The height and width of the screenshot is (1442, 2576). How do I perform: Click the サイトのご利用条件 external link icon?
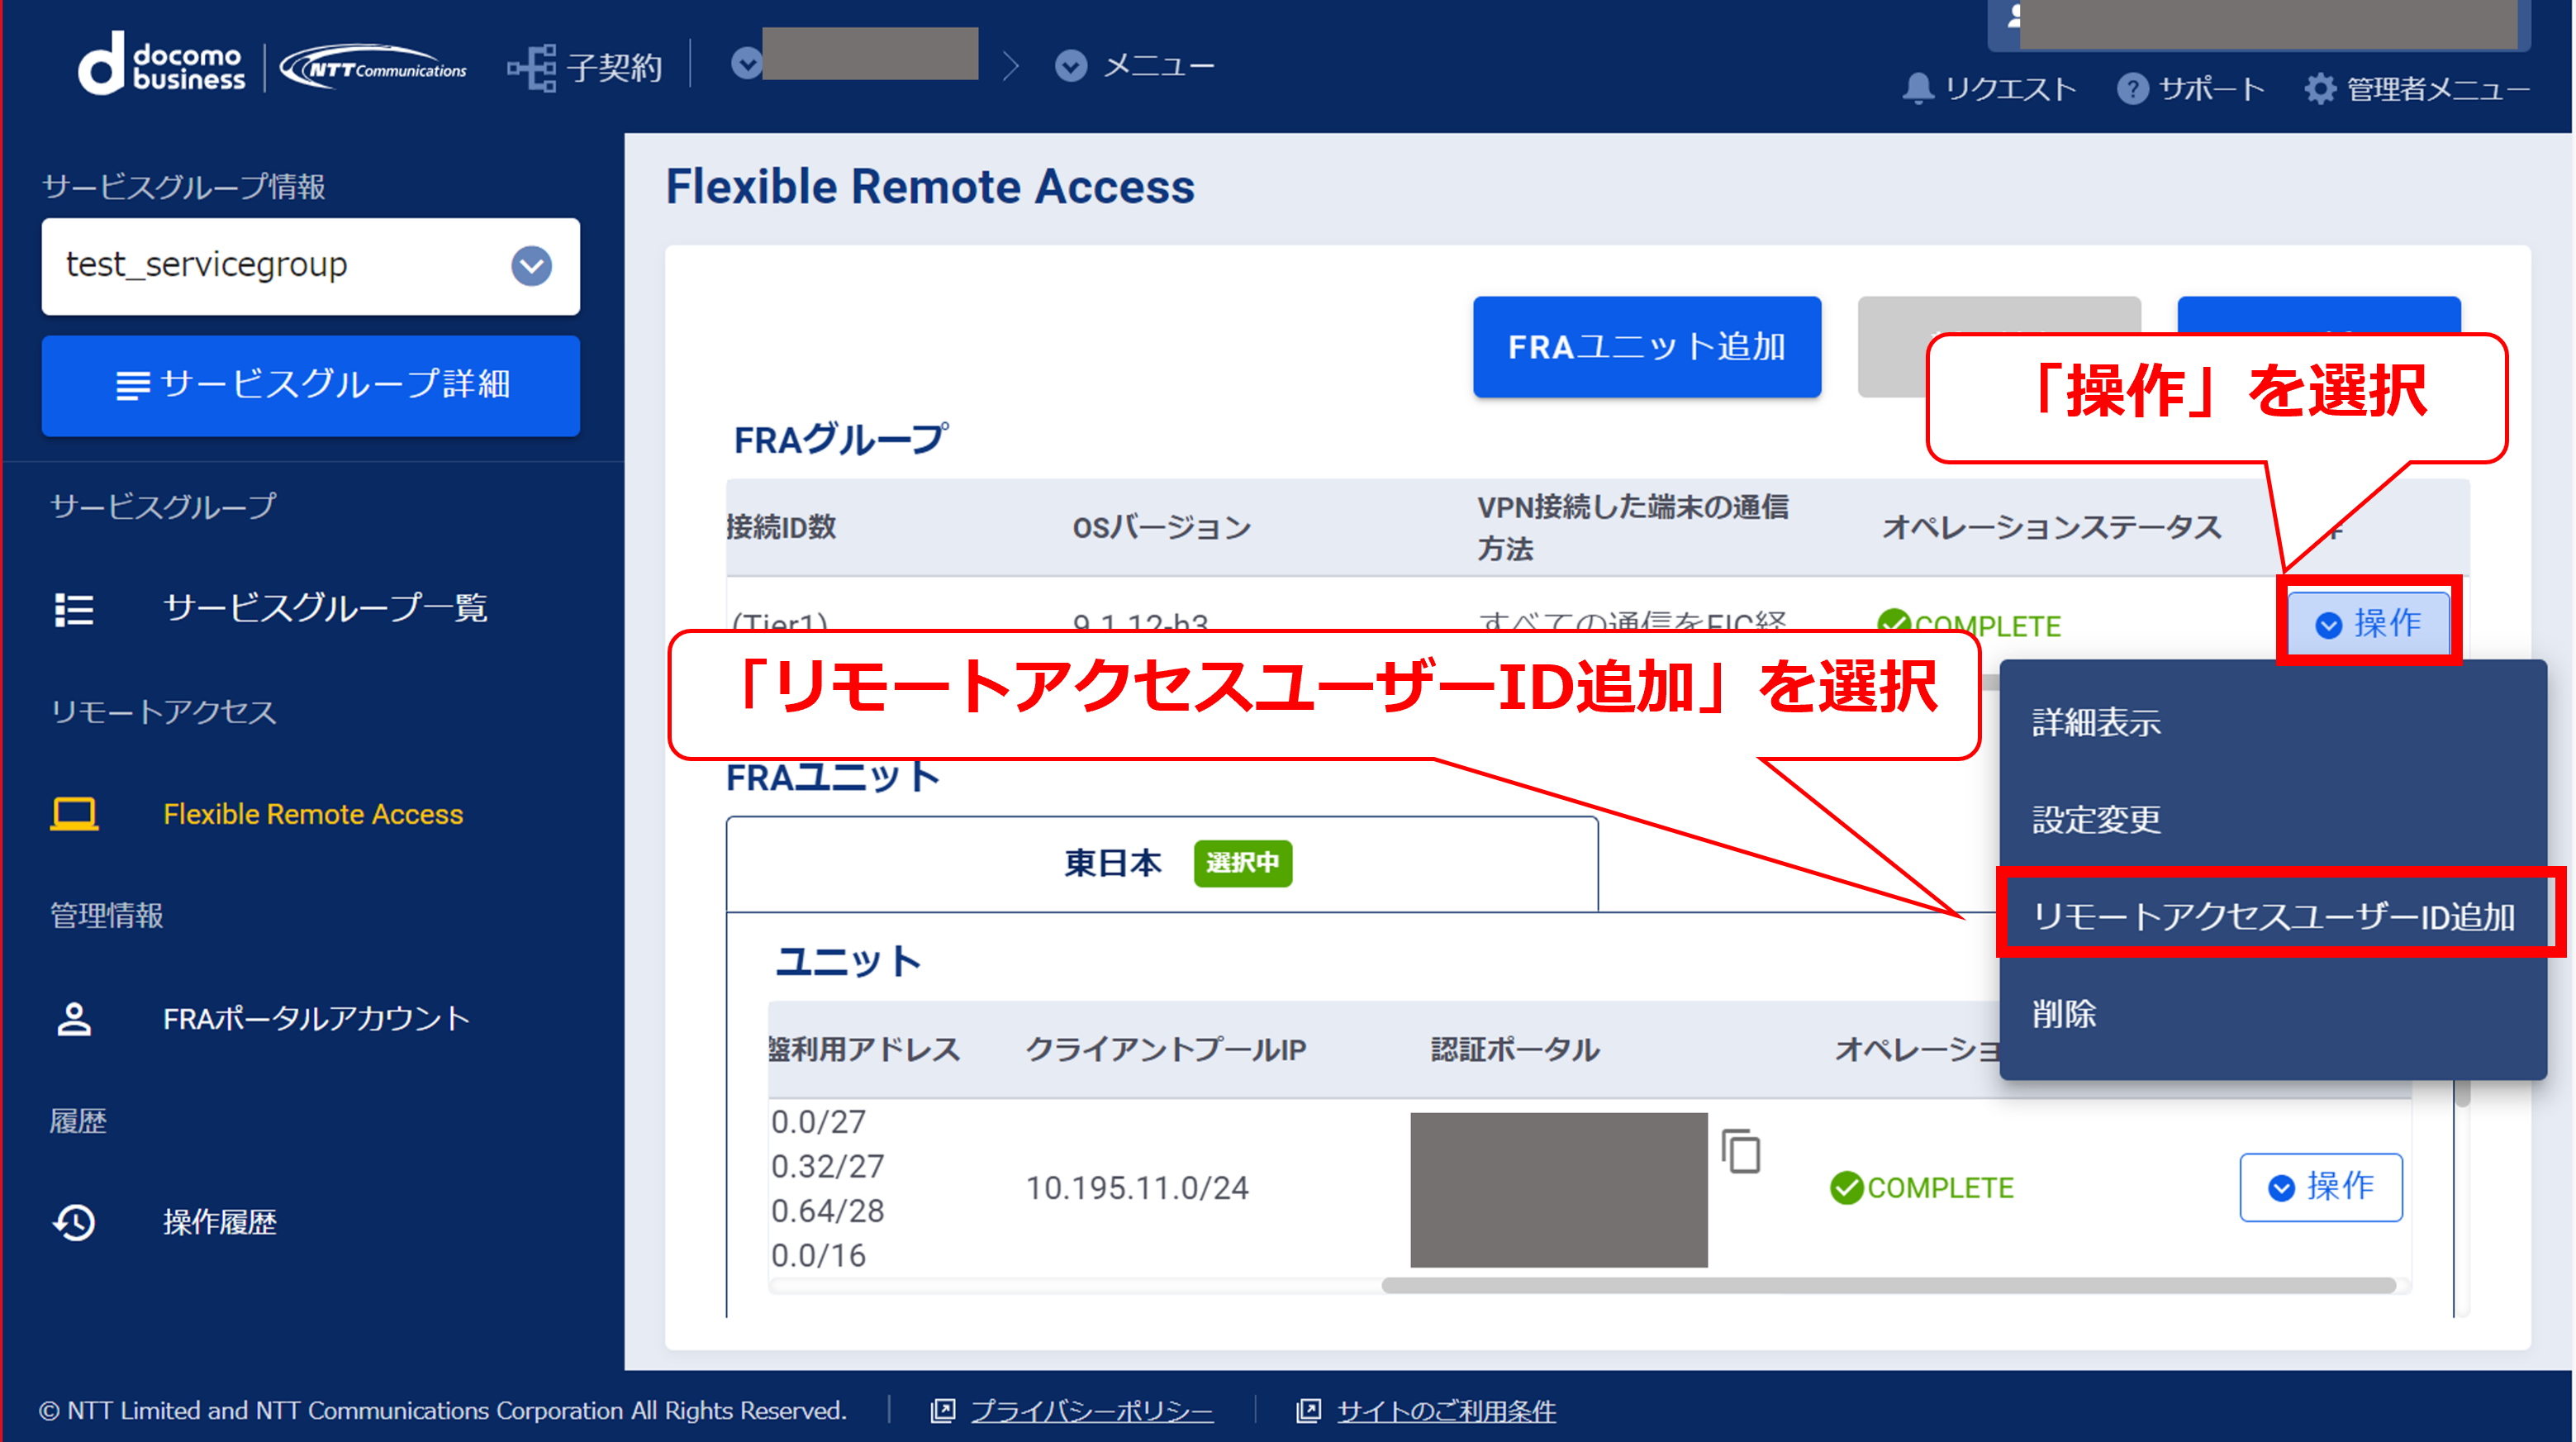coord(1308,1410)
